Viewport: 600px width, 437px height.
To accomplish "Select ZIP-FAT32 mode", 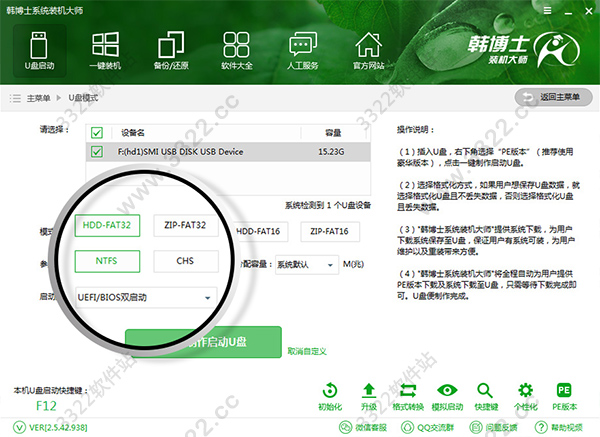I will 186,225.
